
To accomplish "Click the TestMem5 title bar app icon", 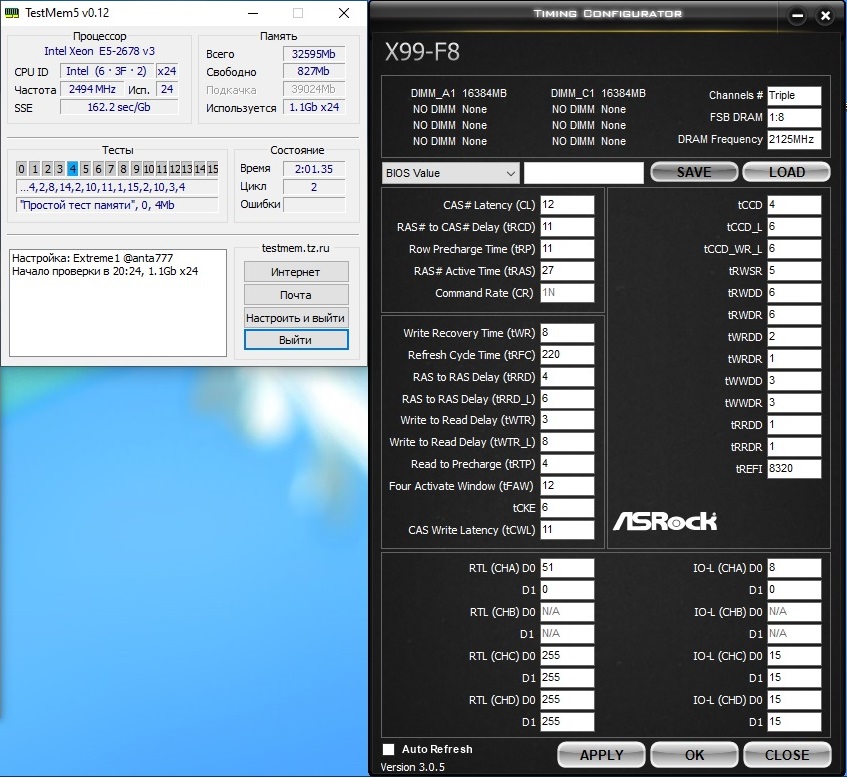I will 11,12.
